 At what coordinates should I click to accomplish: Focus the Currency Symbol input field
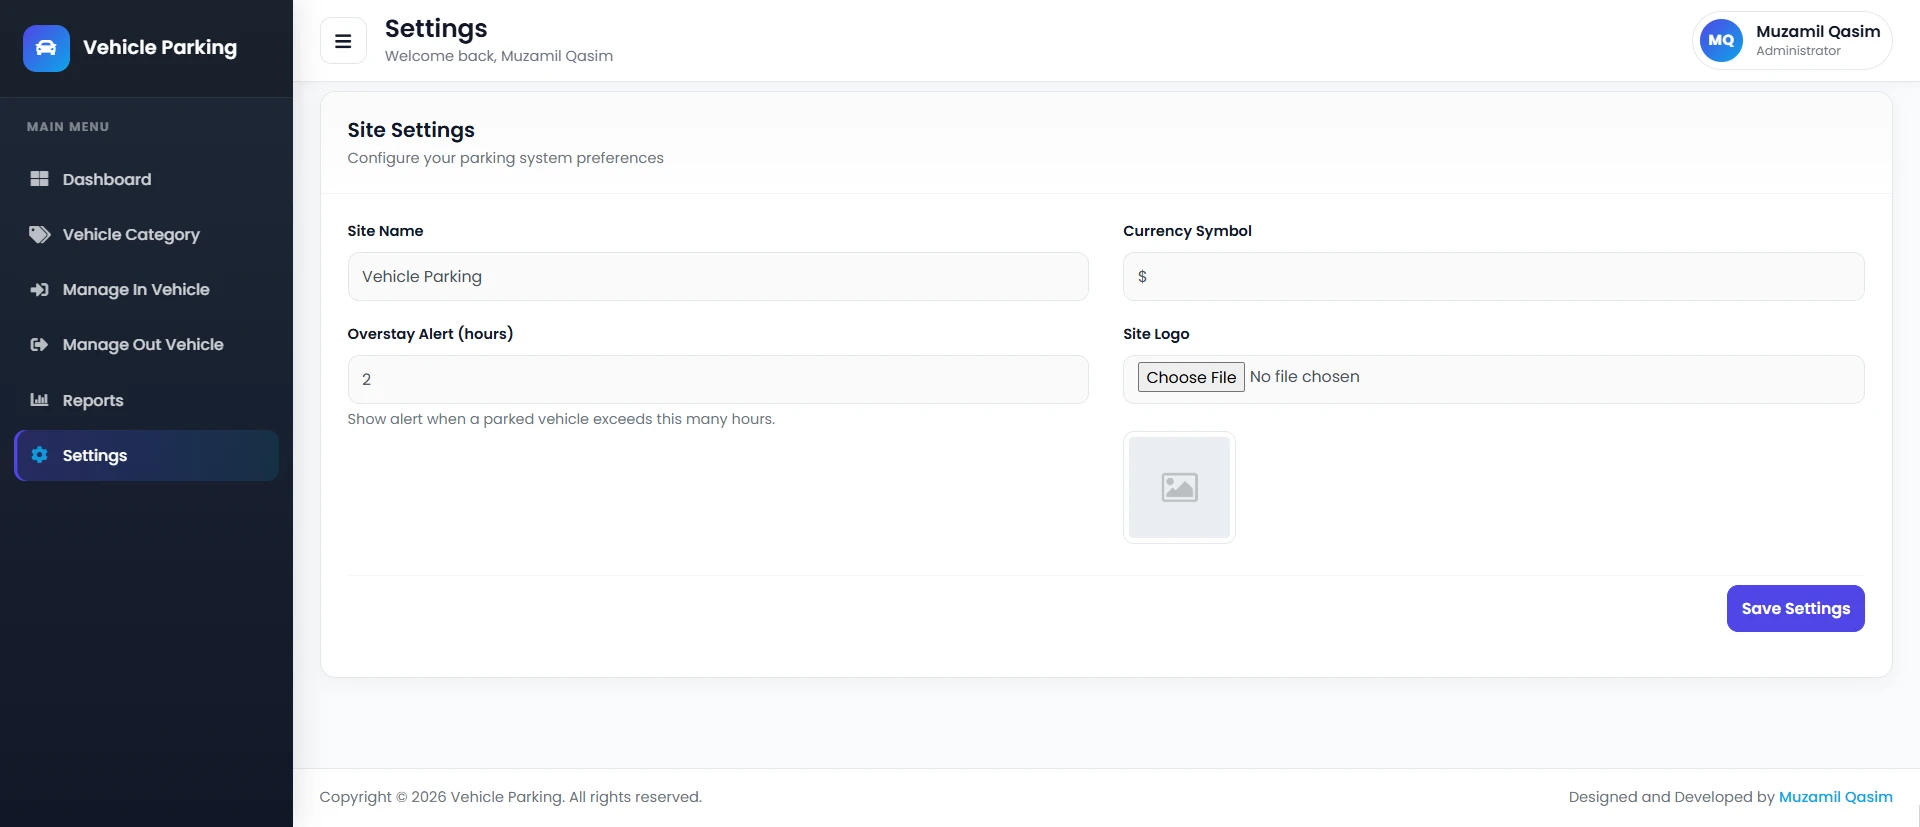[1493, 276]
